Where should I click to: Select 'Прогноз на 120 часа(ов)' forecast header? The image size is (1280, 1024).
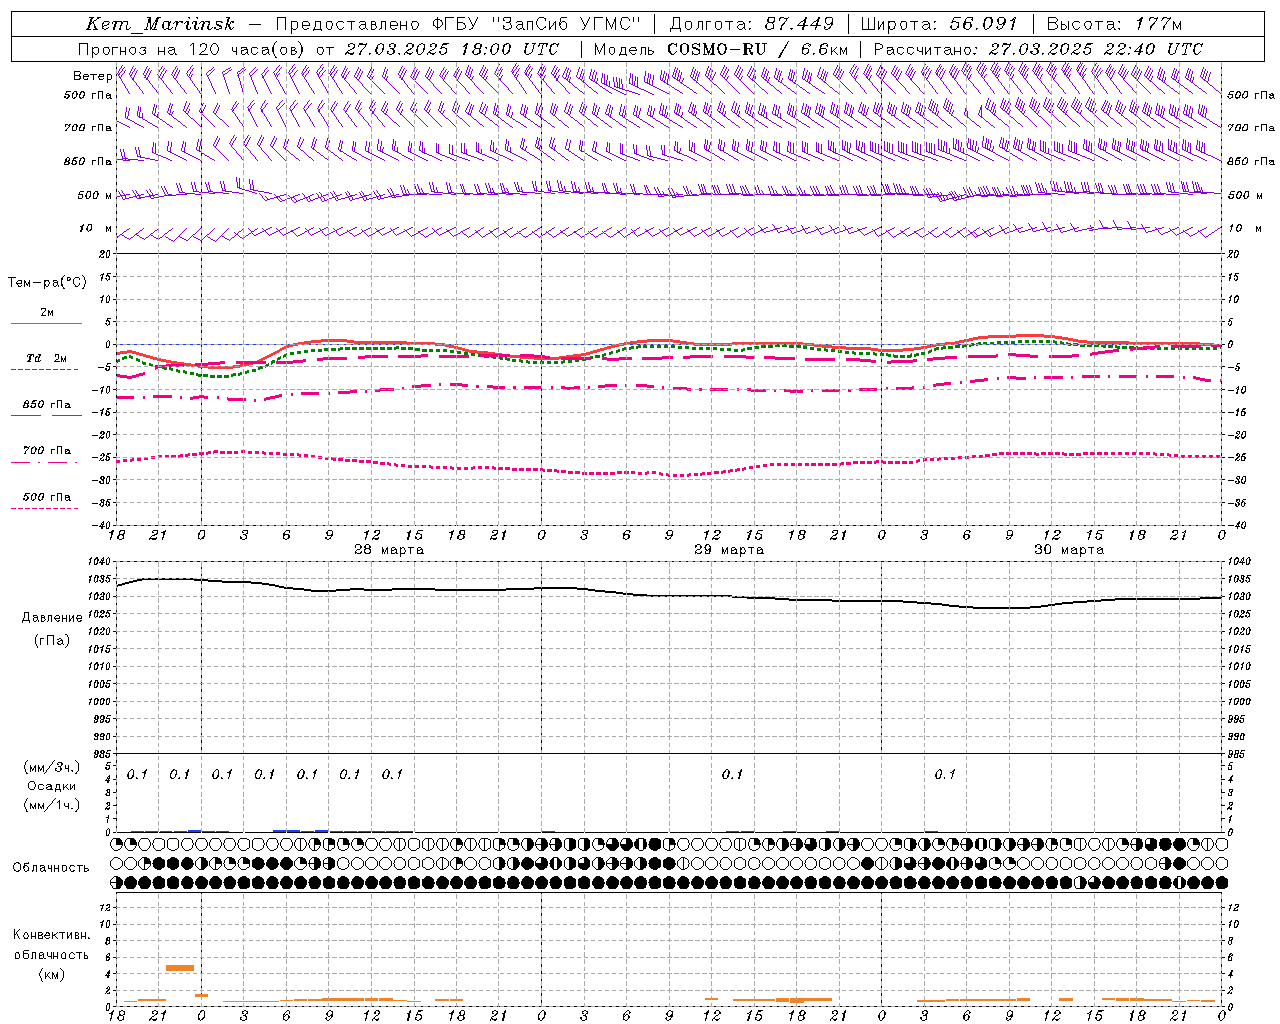click(x=192, y=49)
